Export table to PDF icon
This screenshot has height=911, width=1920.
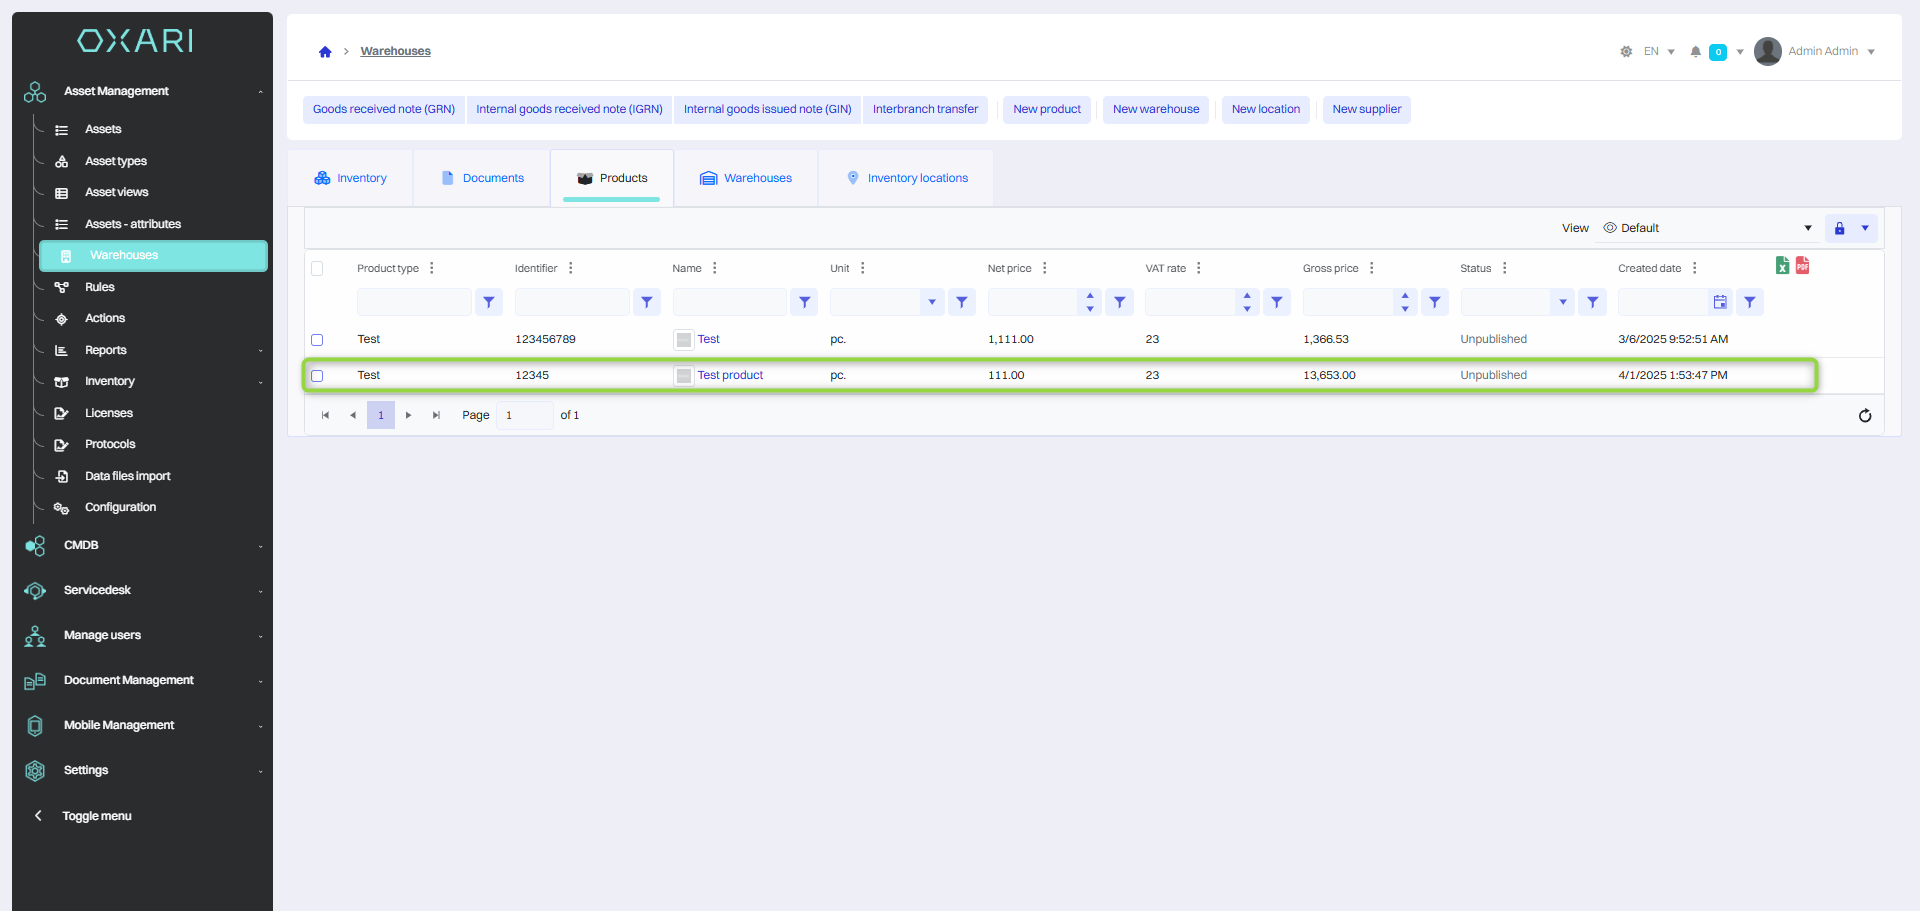tap(1802, 265)
